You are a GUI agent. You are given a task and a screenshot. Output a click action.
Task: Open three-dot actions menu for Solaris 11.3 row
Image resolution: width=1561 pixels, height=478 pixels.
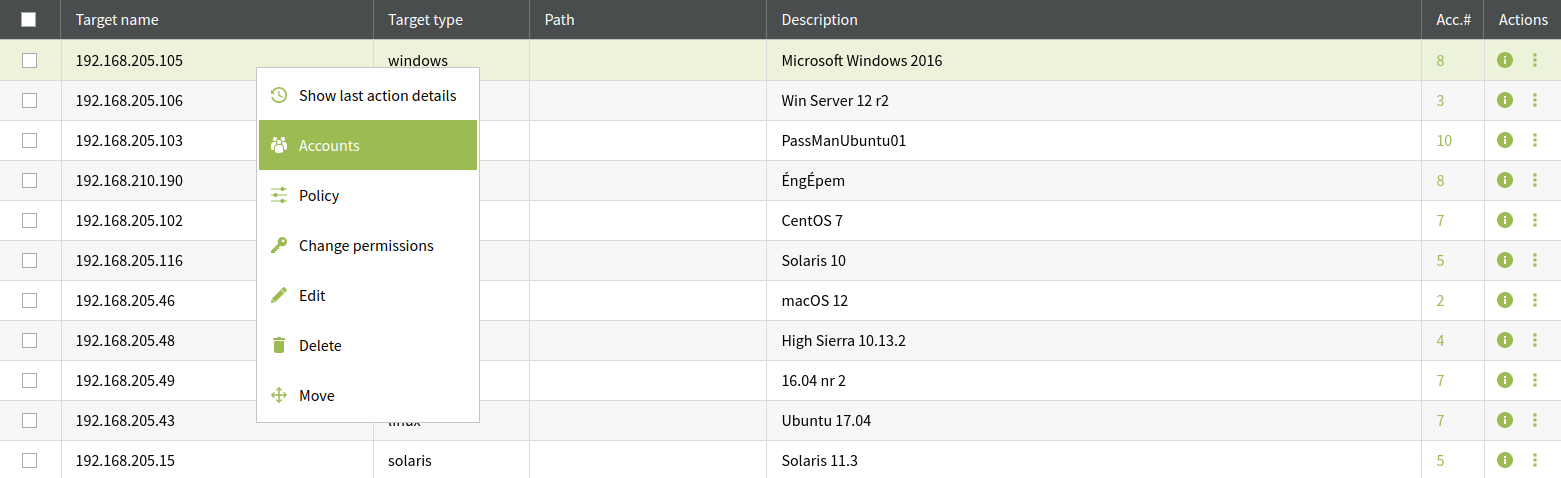tap(1535, 460)
